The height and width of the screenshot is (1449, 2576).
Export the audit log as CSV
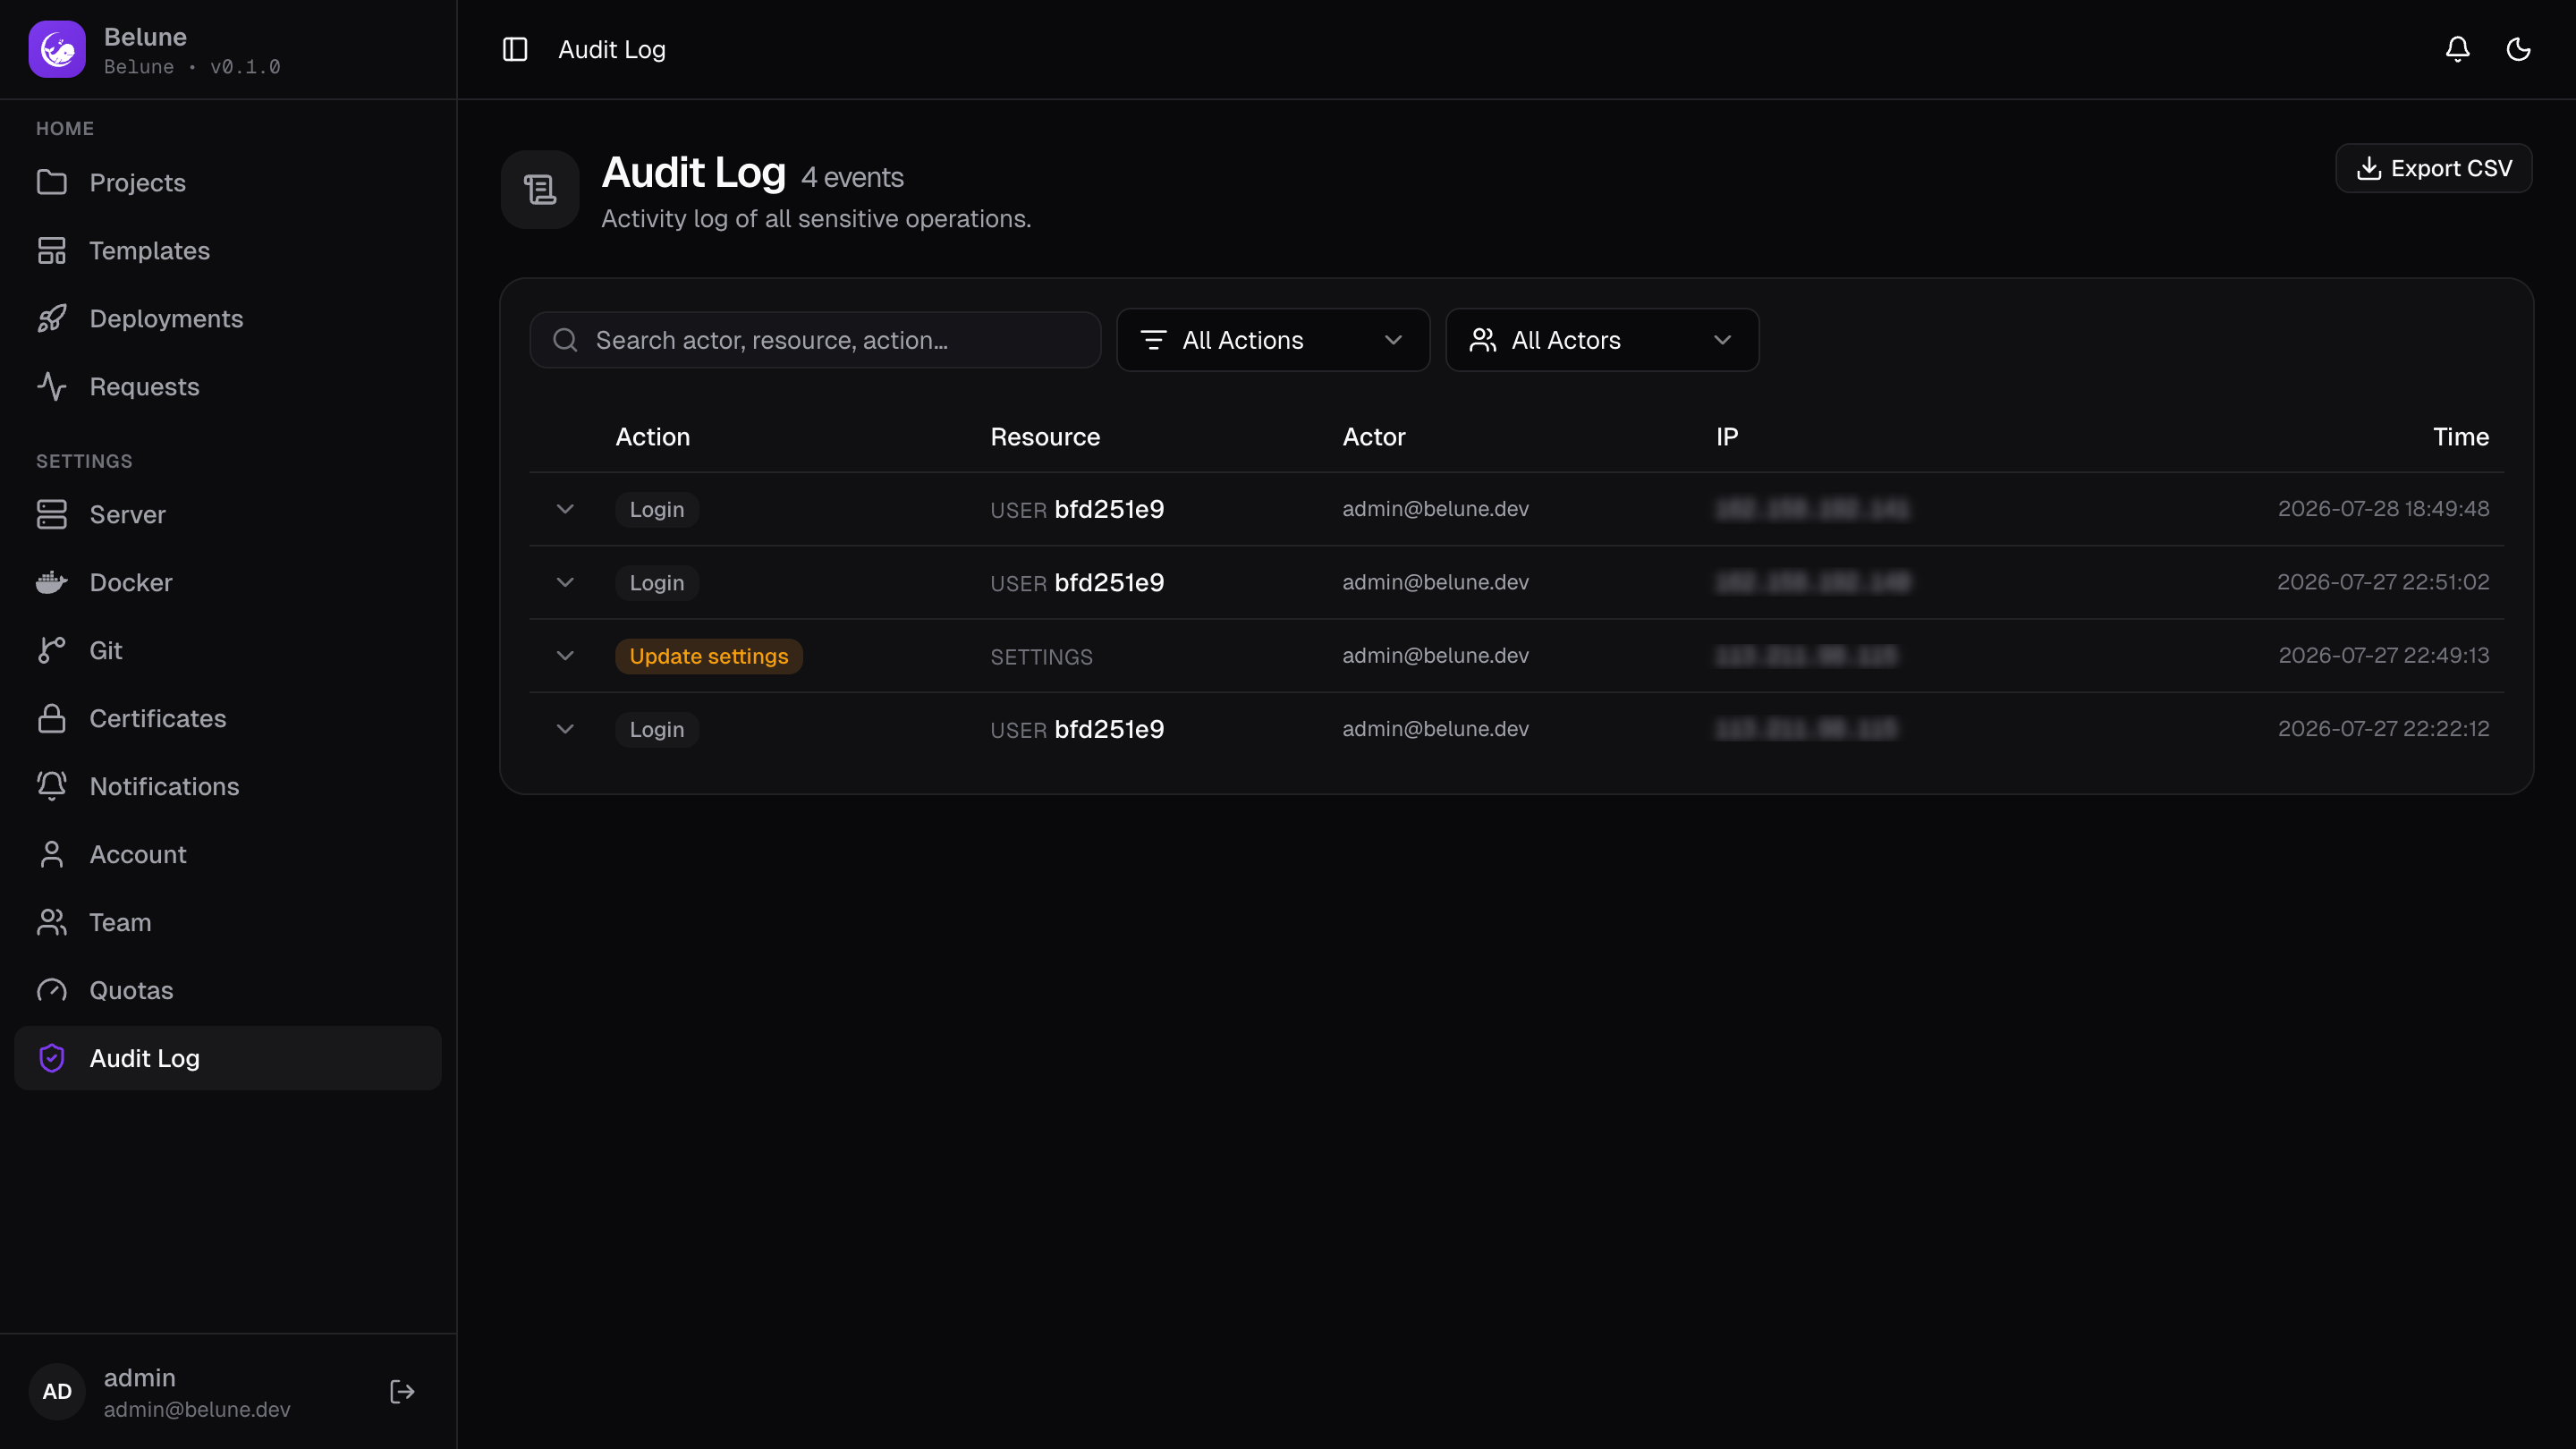[2433, 168]
